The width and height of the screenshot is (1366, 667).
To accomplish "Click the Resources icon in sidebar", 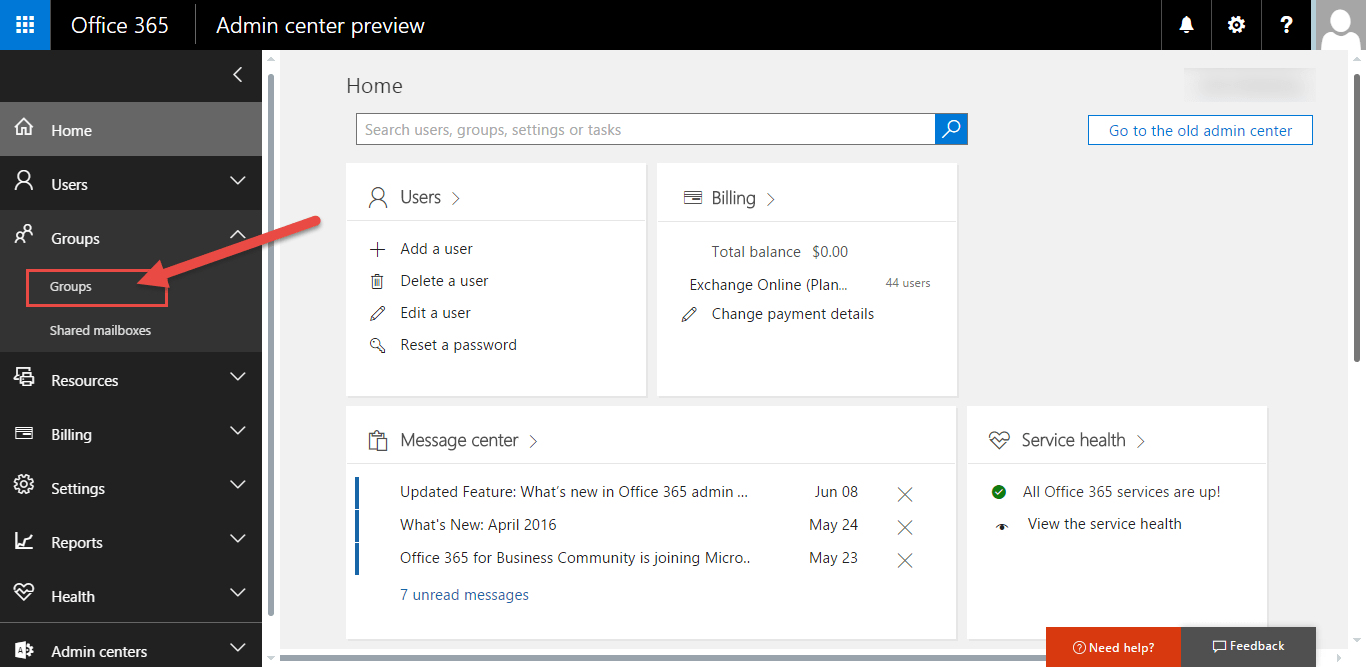I will click(x=24, y=378).
